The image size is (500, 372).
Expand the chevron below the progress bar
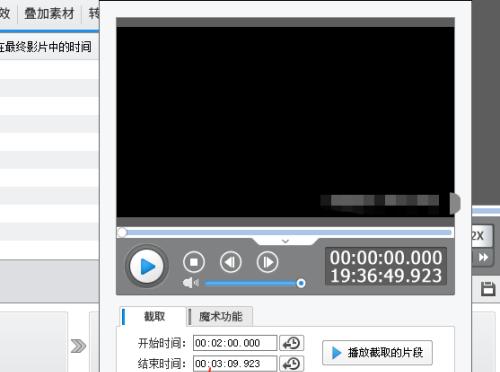click(285, 241)
